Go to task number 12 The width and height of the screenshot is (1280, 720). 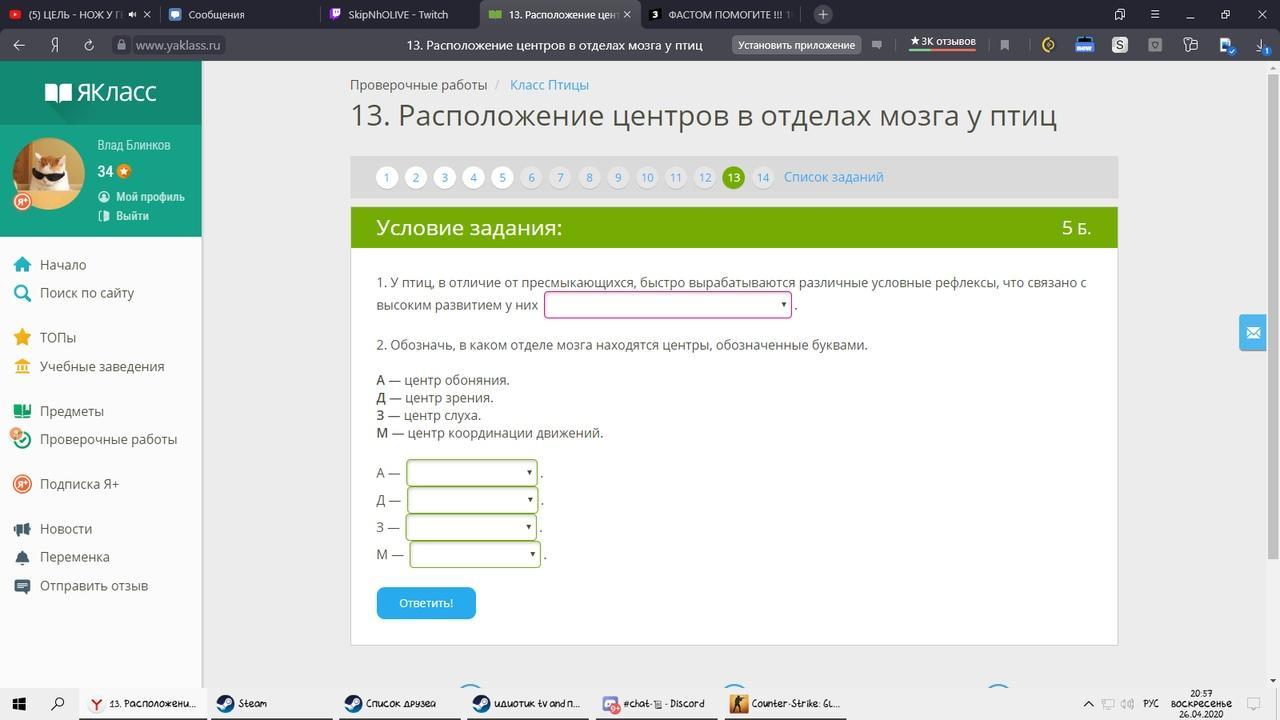705,177
